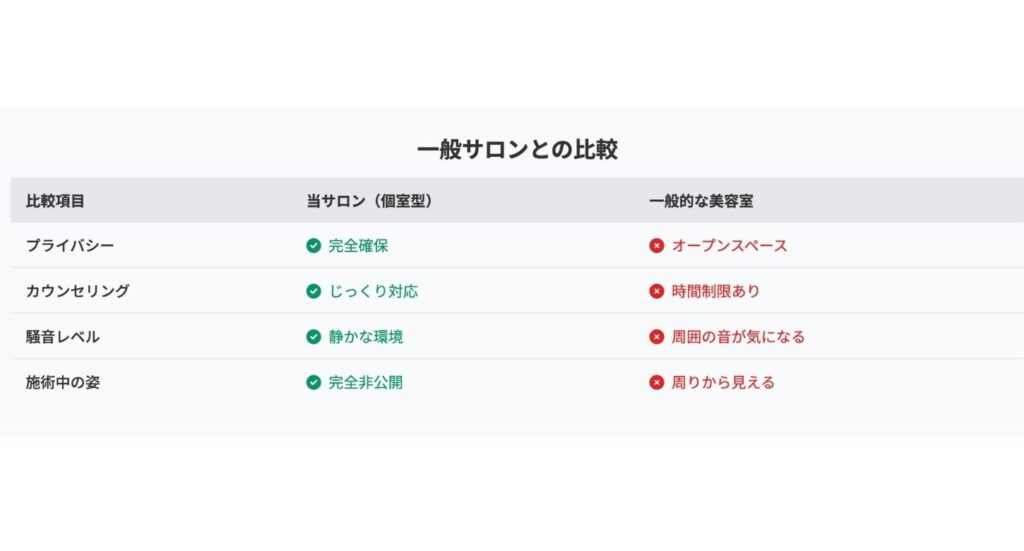Click the 当サロン（個室型） column header
This screenshot has width=1024, height=551.
[372, 201]
